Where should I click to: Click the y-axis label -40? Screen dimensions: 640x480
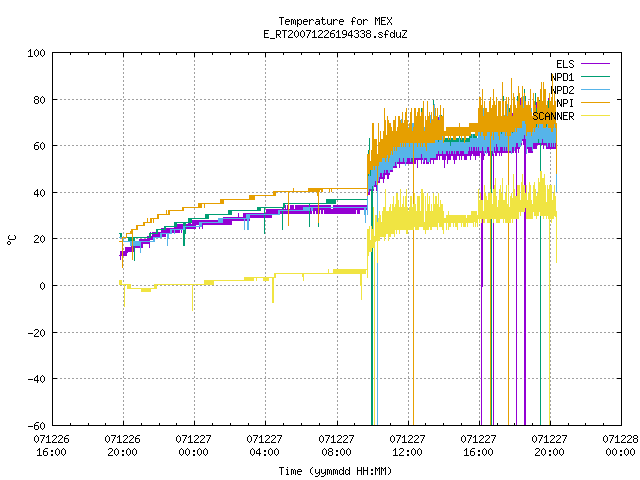(x=36, y=379)
